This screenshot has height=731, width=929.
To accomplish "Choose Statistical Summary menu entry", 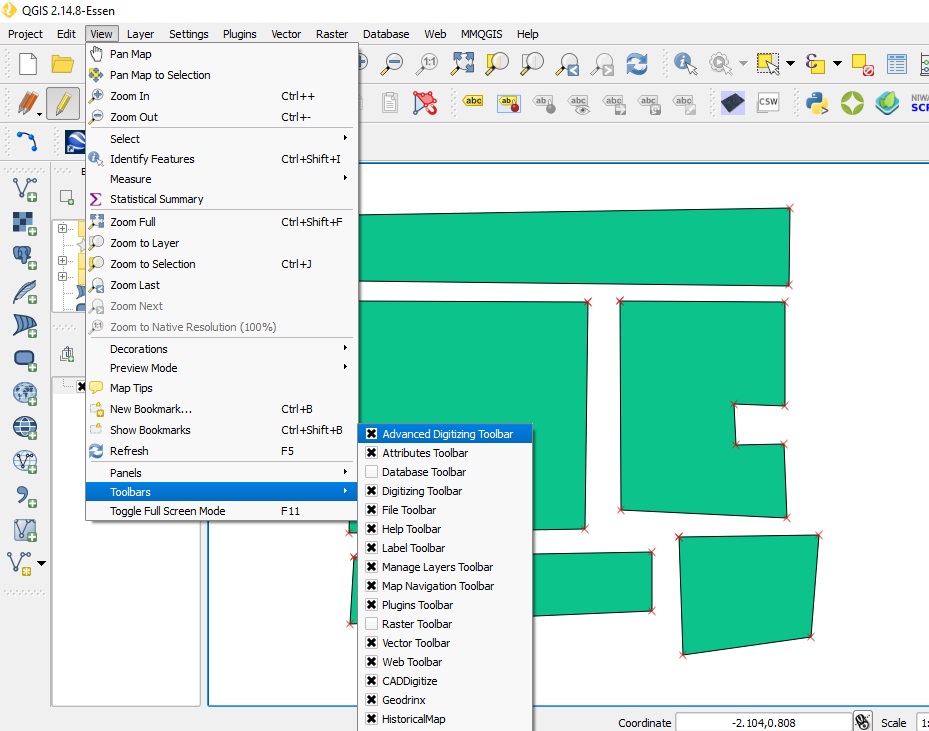I will [222, 199].
